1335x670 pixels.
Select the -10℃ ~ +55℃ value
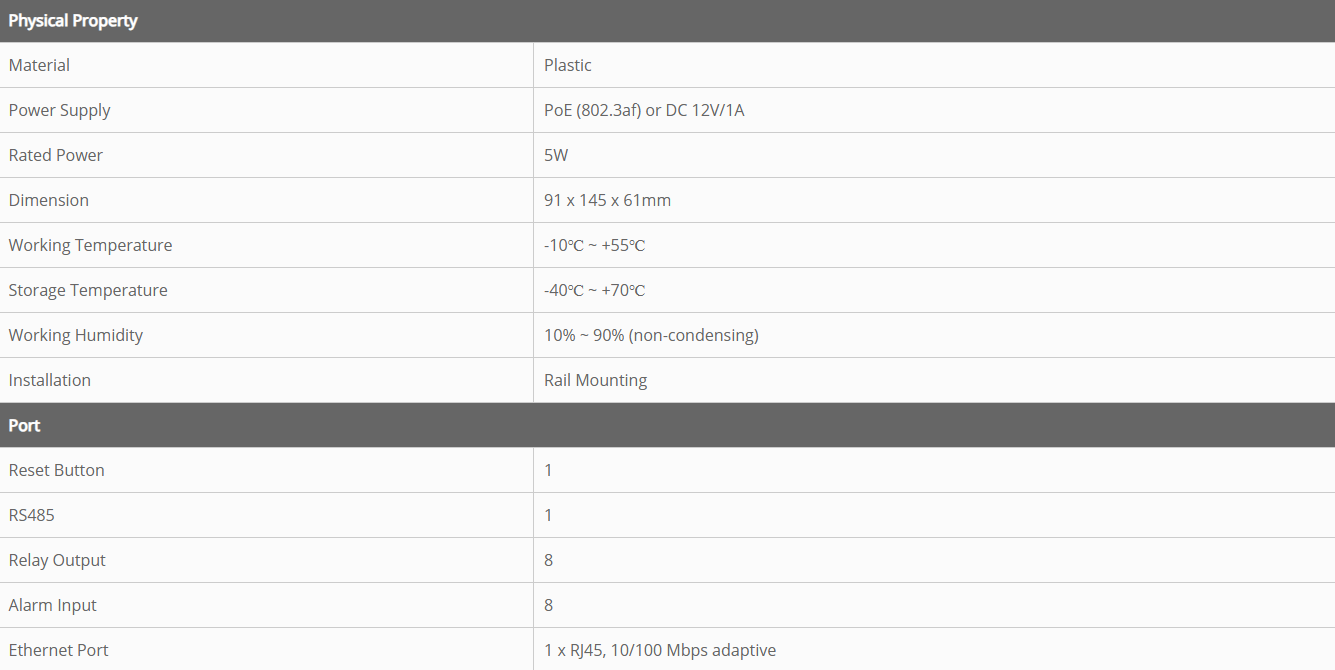pos(594,245)
